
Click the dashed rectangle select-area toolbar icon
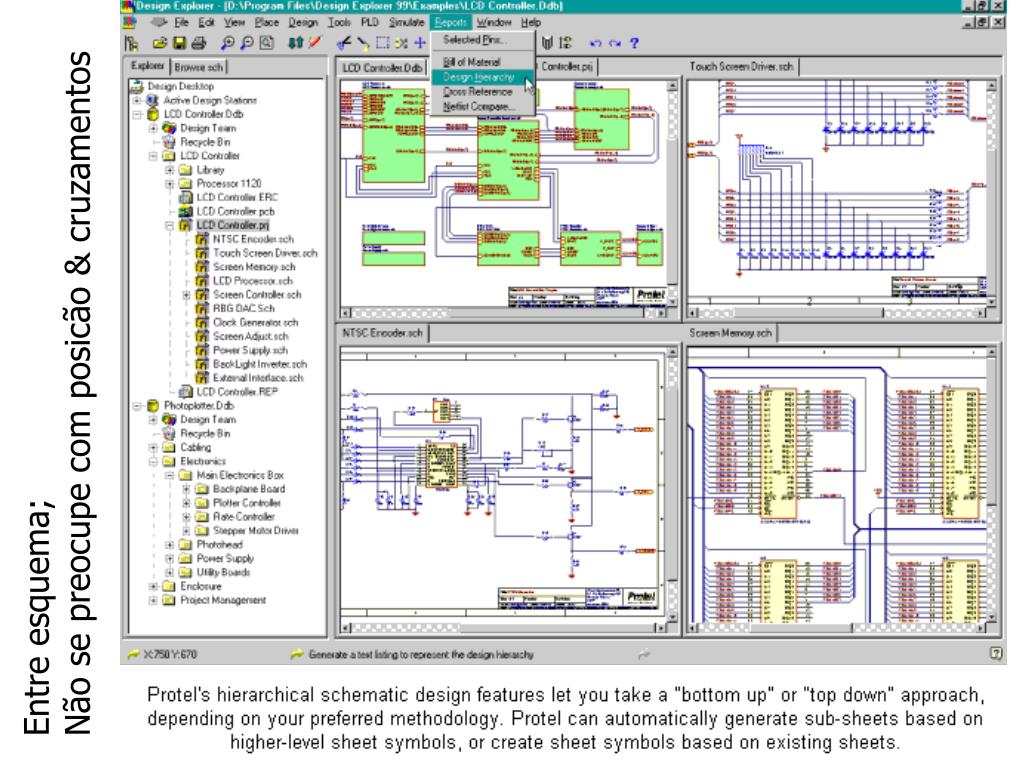pyautogui.click(x=383, y=44)
